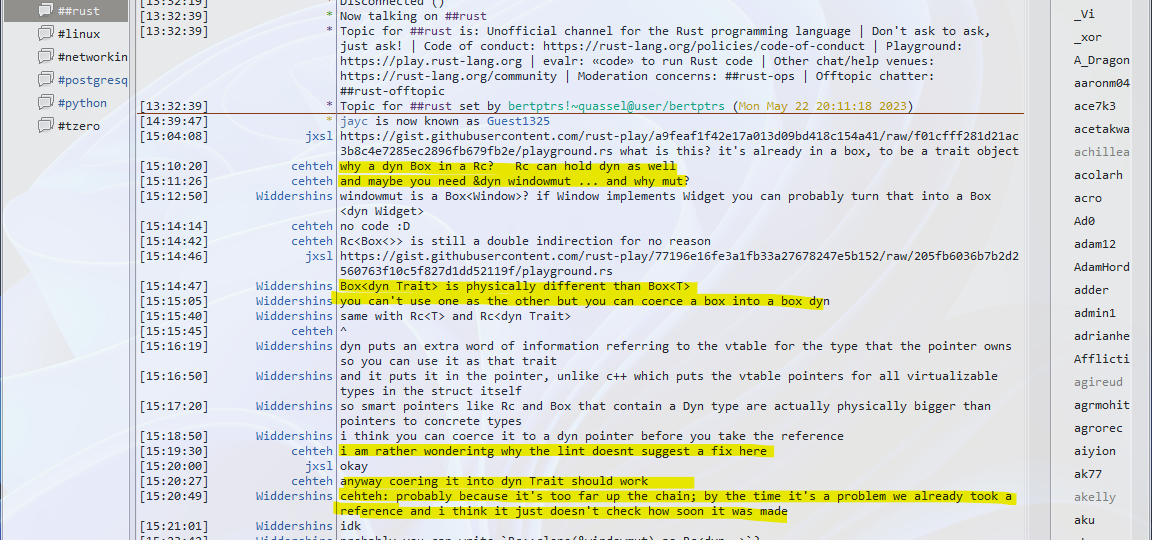Select user agrmohit in the user list
Image resolution: width=1152 pixels, height=540 pixels.
(x=1101, y=405)
